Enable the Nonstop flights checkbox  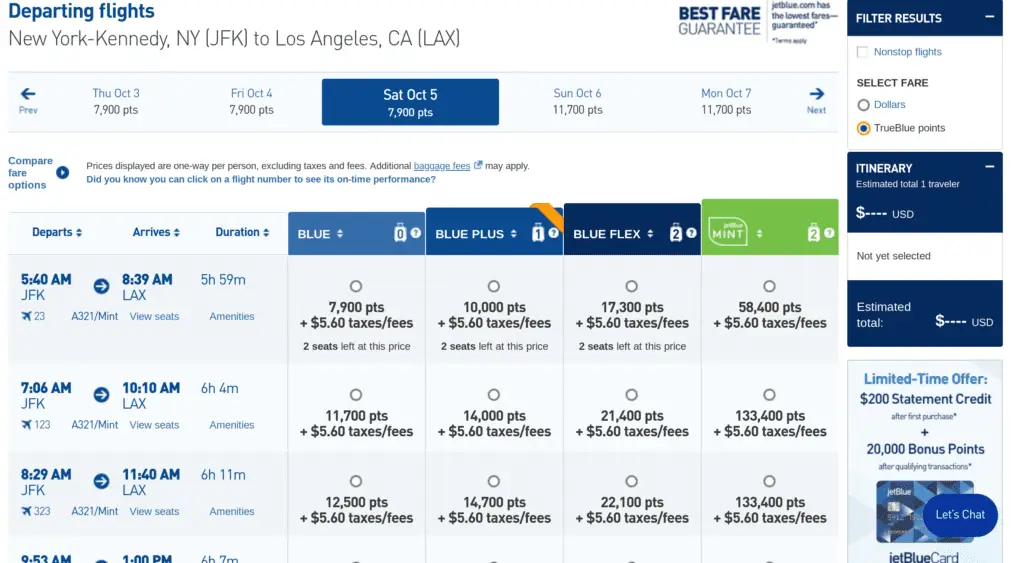pos(863,52)
